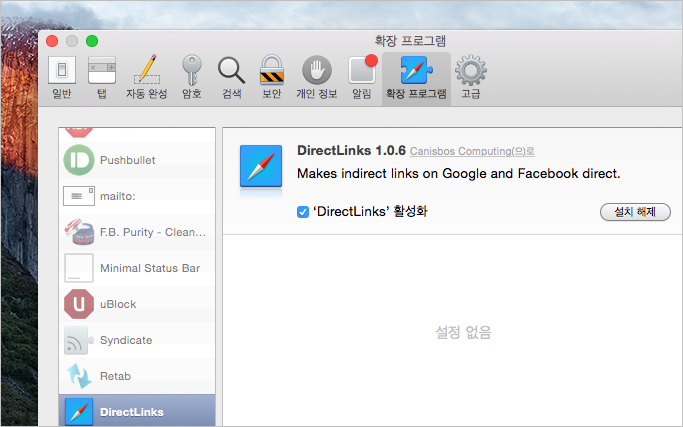Open the 알림 (Notifications) pane
683x427 pixels.
[362, 78]
